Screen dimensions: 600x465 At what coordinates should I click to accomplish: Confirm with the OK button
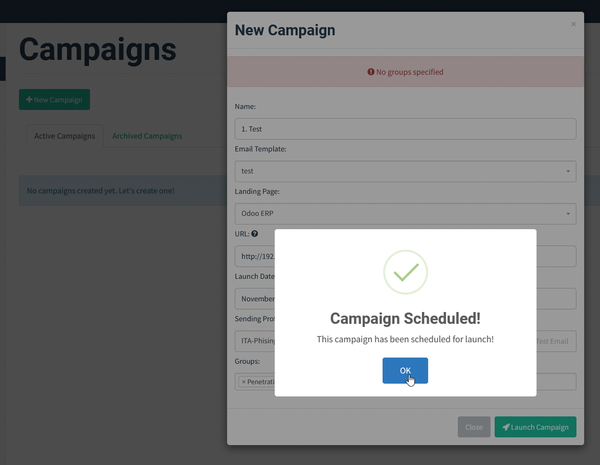[x=405, y=370]
